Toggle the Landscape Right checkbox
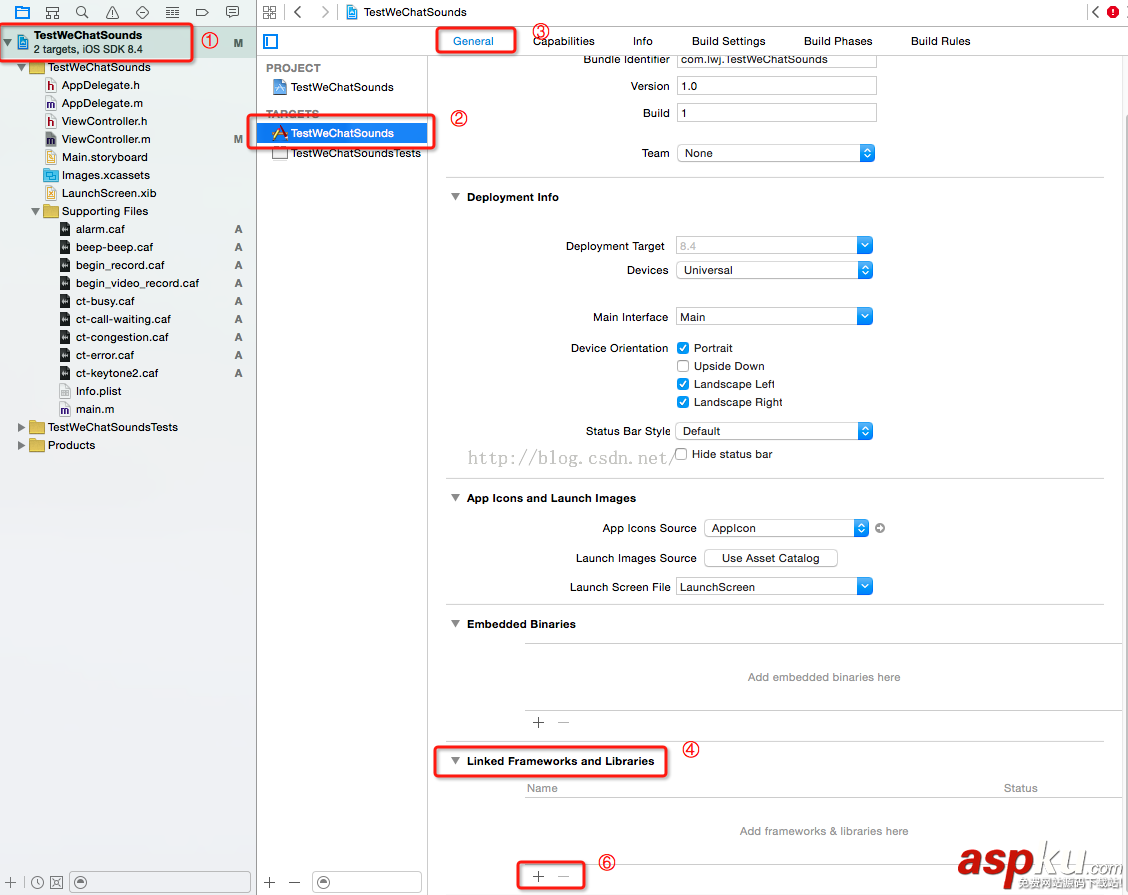 (x=683, y=402)
